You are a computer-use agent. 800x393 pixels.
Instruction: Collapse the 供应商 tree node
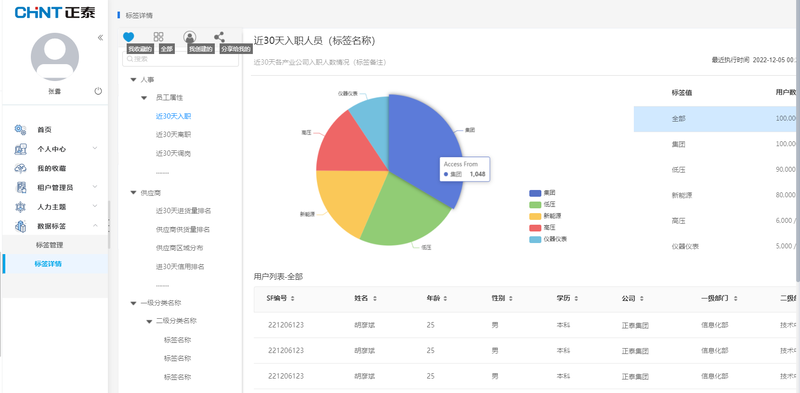[x=133, y=193]
